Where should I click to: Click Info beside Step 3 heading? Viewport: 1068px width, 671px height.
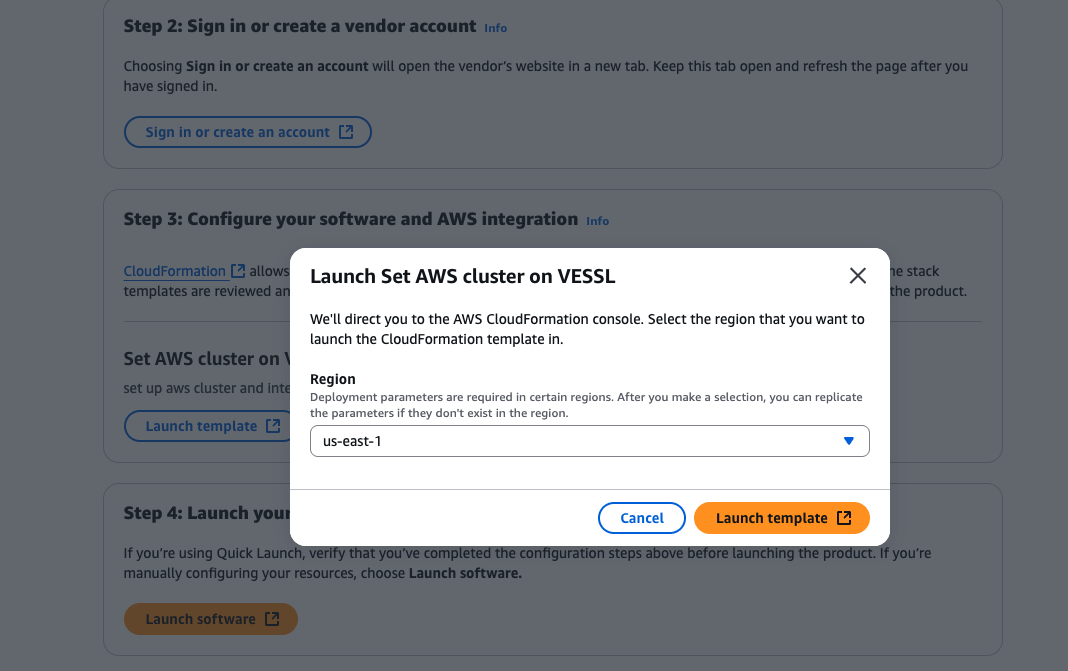(x=597, y=221)
